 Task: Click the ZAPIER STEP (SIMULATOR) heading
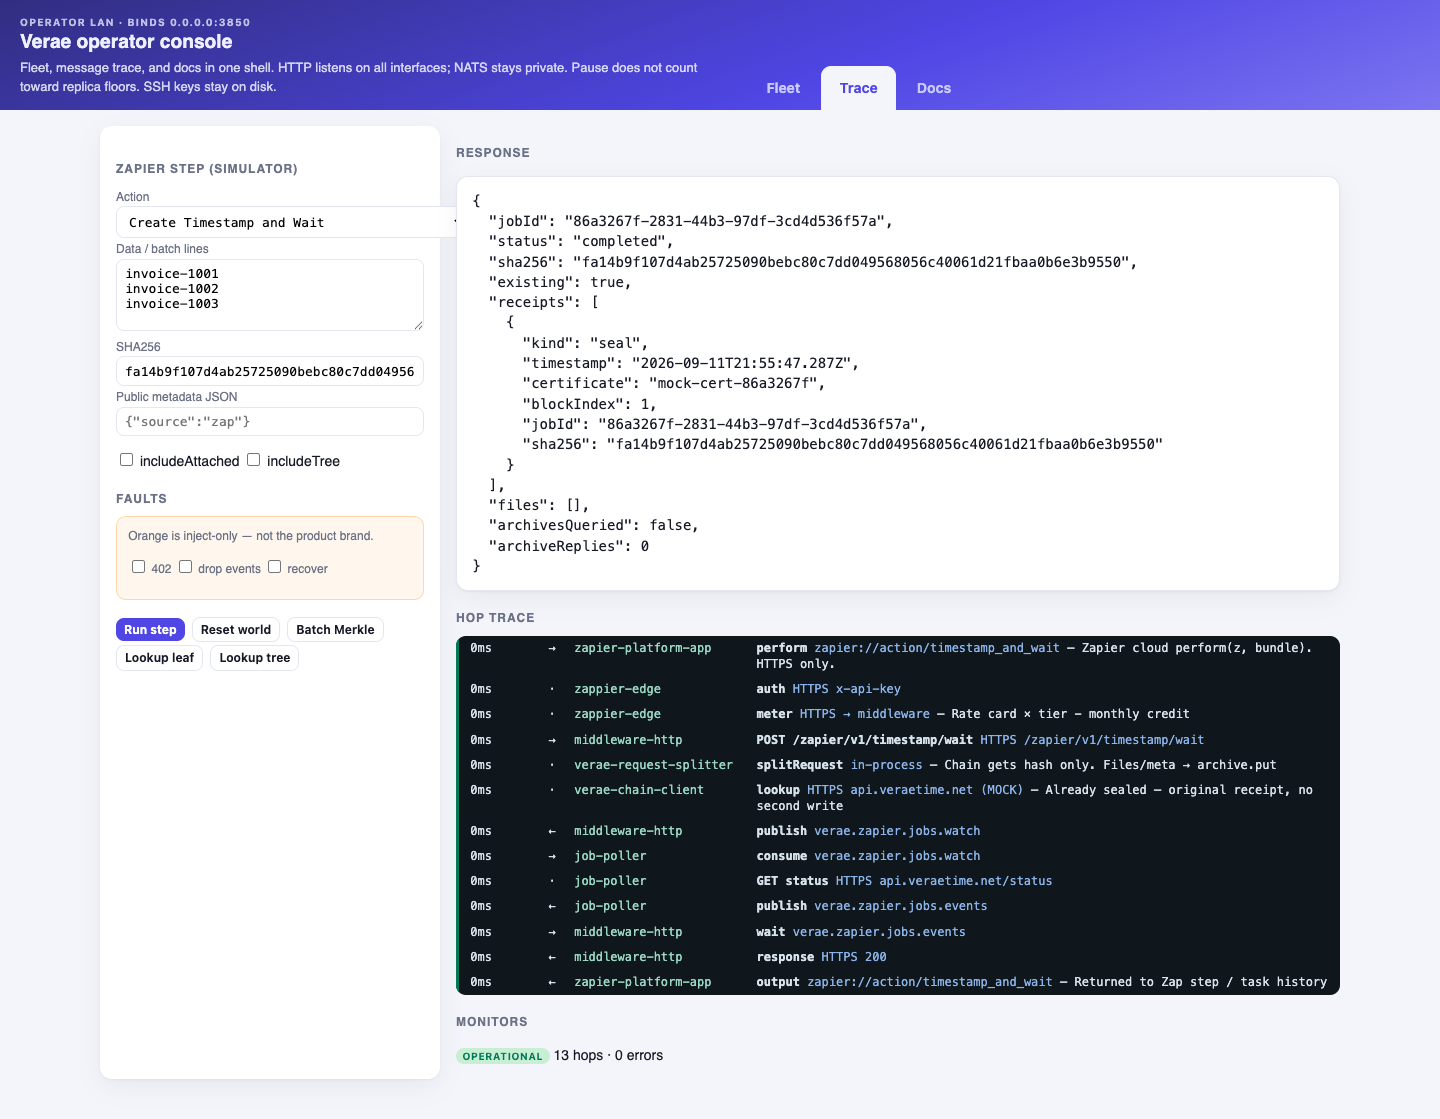[207, 169]
